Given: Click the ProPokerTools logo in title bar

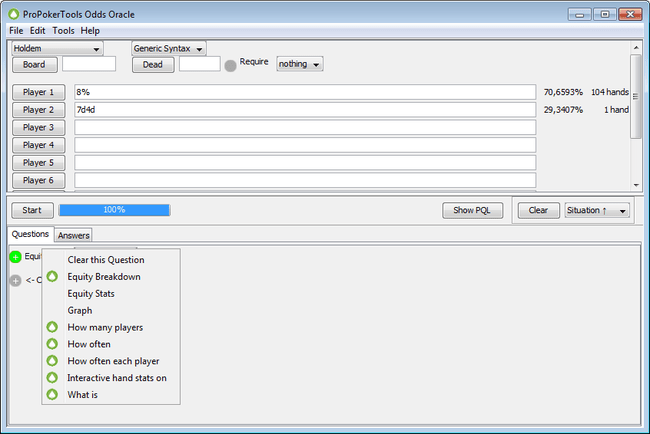Looking at the screenshot, I should coord(14,15).
